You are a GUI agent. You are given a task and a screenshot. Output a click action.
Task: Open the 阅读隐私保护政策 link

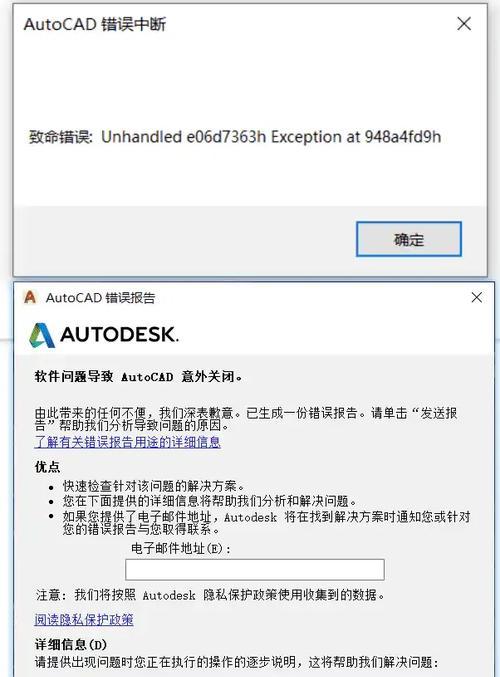coord(84,620)
